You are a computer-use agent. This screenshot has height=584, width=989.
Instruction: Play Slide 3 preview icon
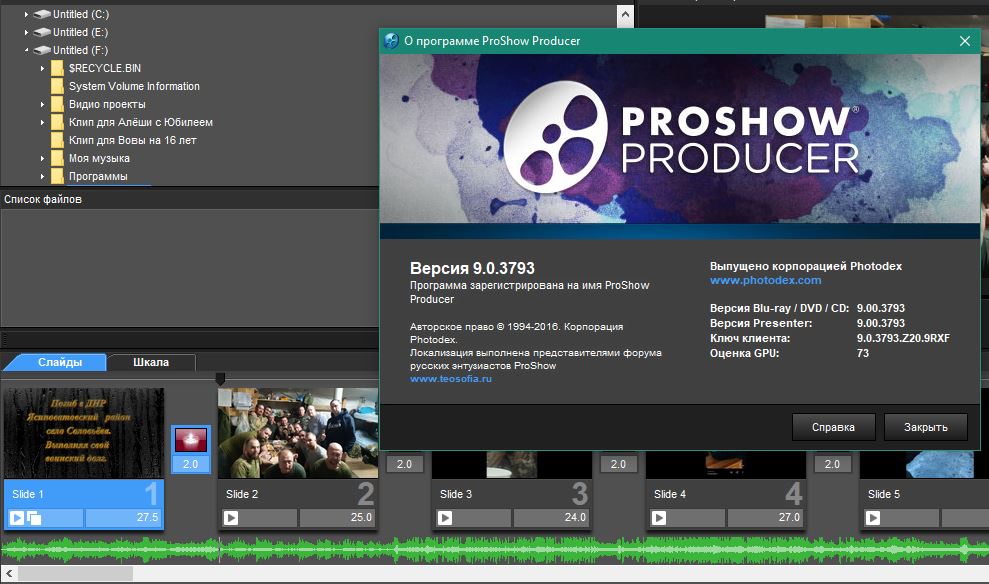click(x=445, y=518)
